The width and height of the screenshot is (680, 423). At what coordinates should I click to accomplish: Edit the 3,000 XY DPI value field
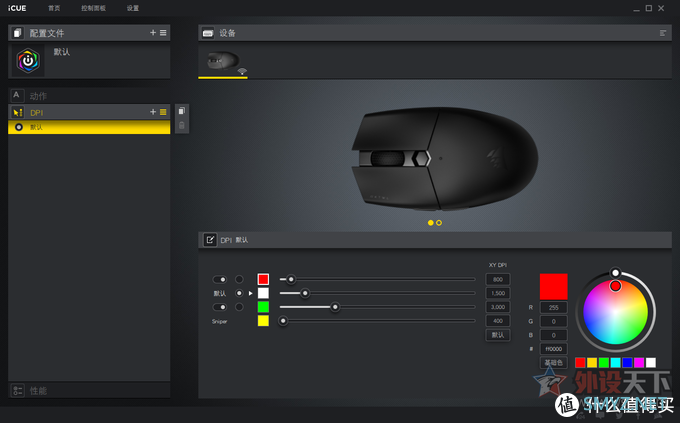point(498,307)
